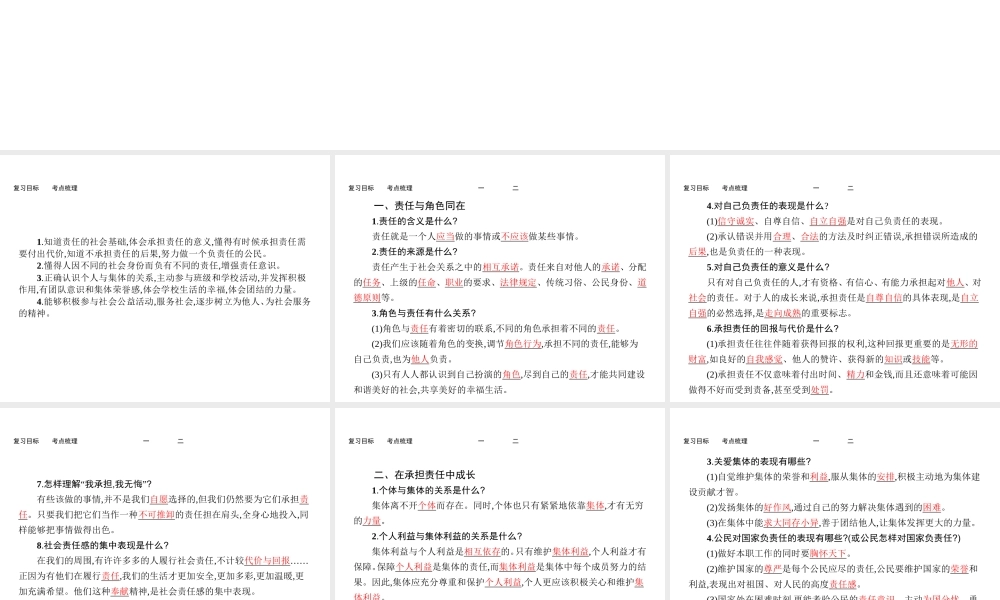
Task: Click the underlined phrase '代价与回报'
Action: click(x=267, y=561)
